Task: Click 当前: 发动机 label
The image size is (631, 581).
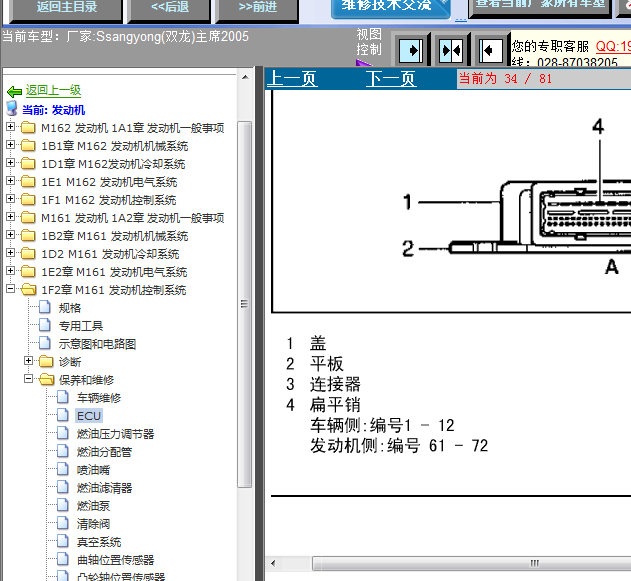Action: point(54,110)
